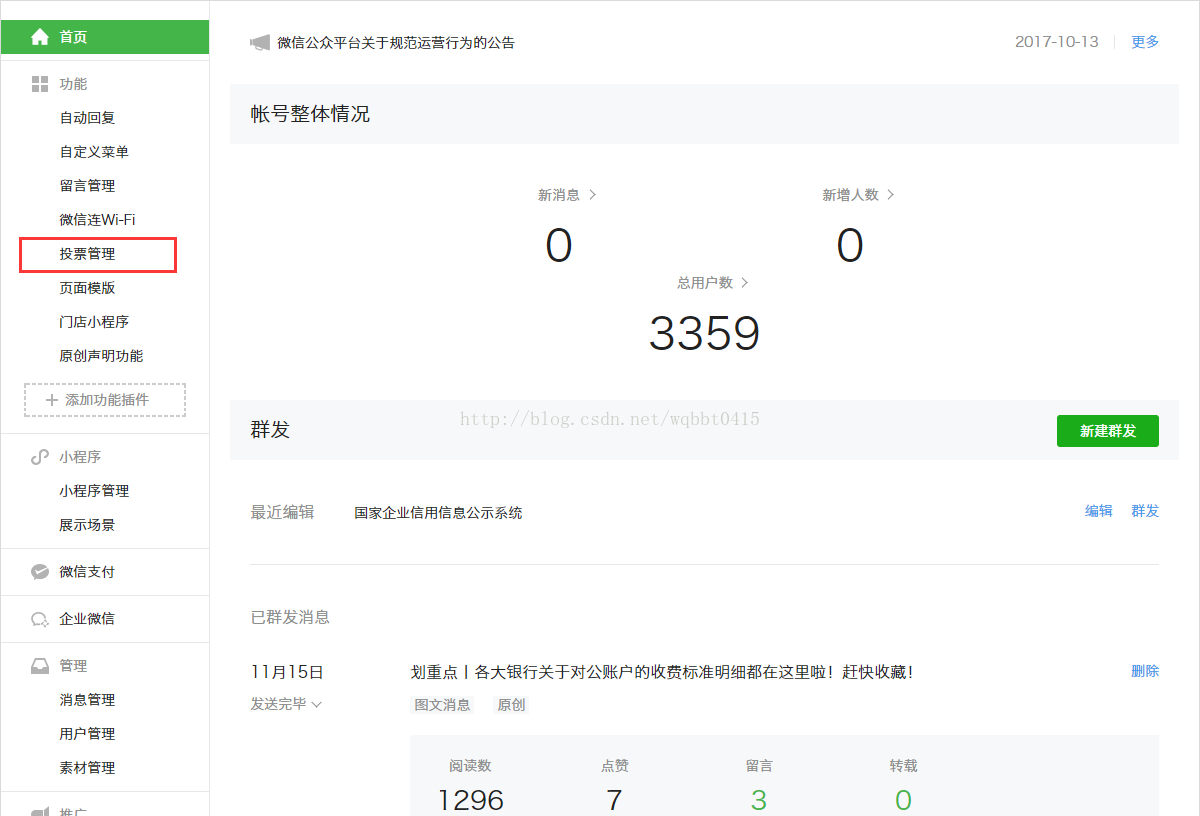Click the 点赞 count 7
The image size is (1200, 816).
pos(614,800)
